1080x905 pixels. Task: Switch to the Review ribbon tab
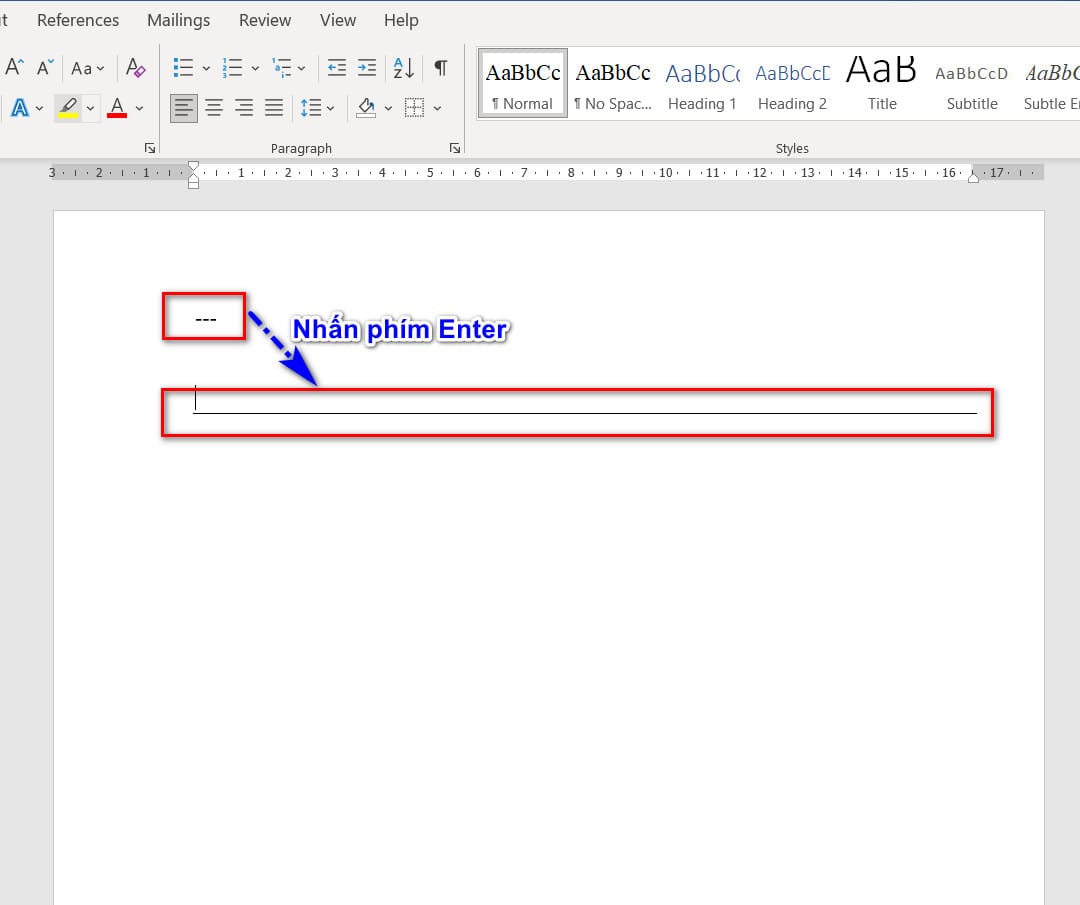tap(265, 20)
